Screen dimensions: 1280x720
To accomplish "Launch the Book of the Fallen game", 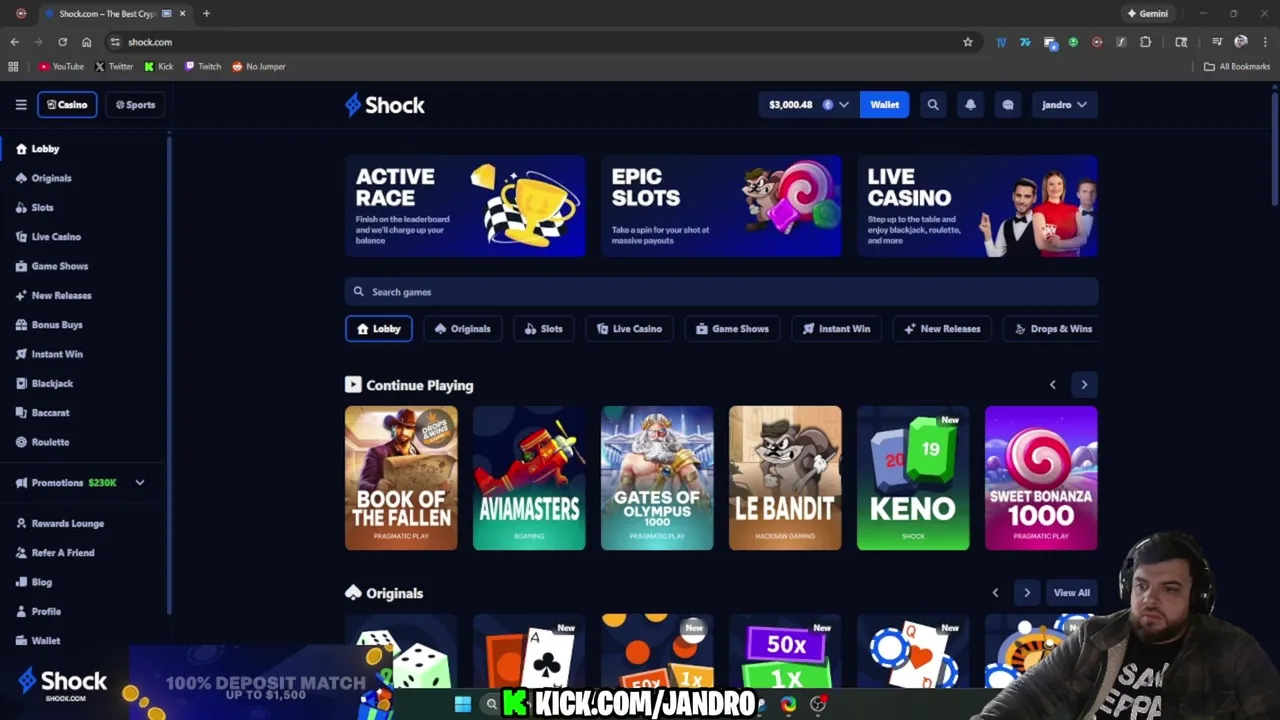I will (x=401, y=478).
